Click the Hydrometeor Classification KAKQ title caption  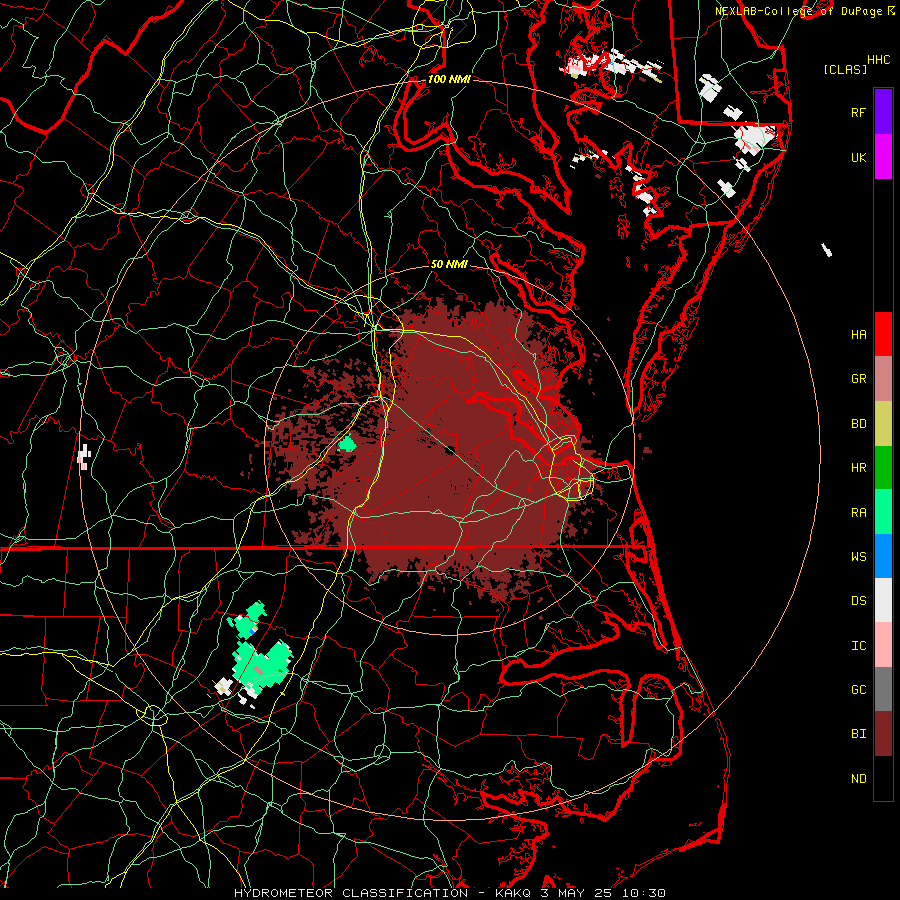pyautogui.click(x=450, y=893)
